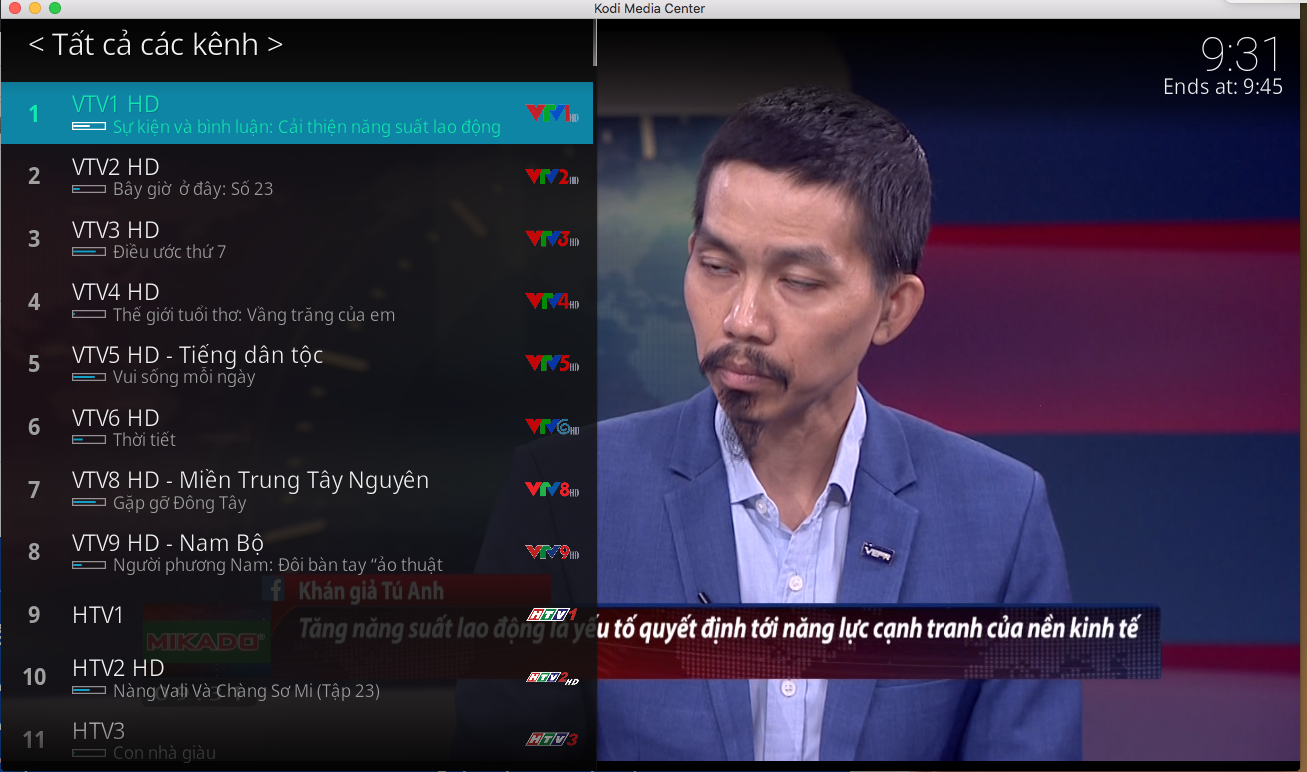Select channel VTV3 HD
1307x772 pixels.
click(x=297, y=239)
